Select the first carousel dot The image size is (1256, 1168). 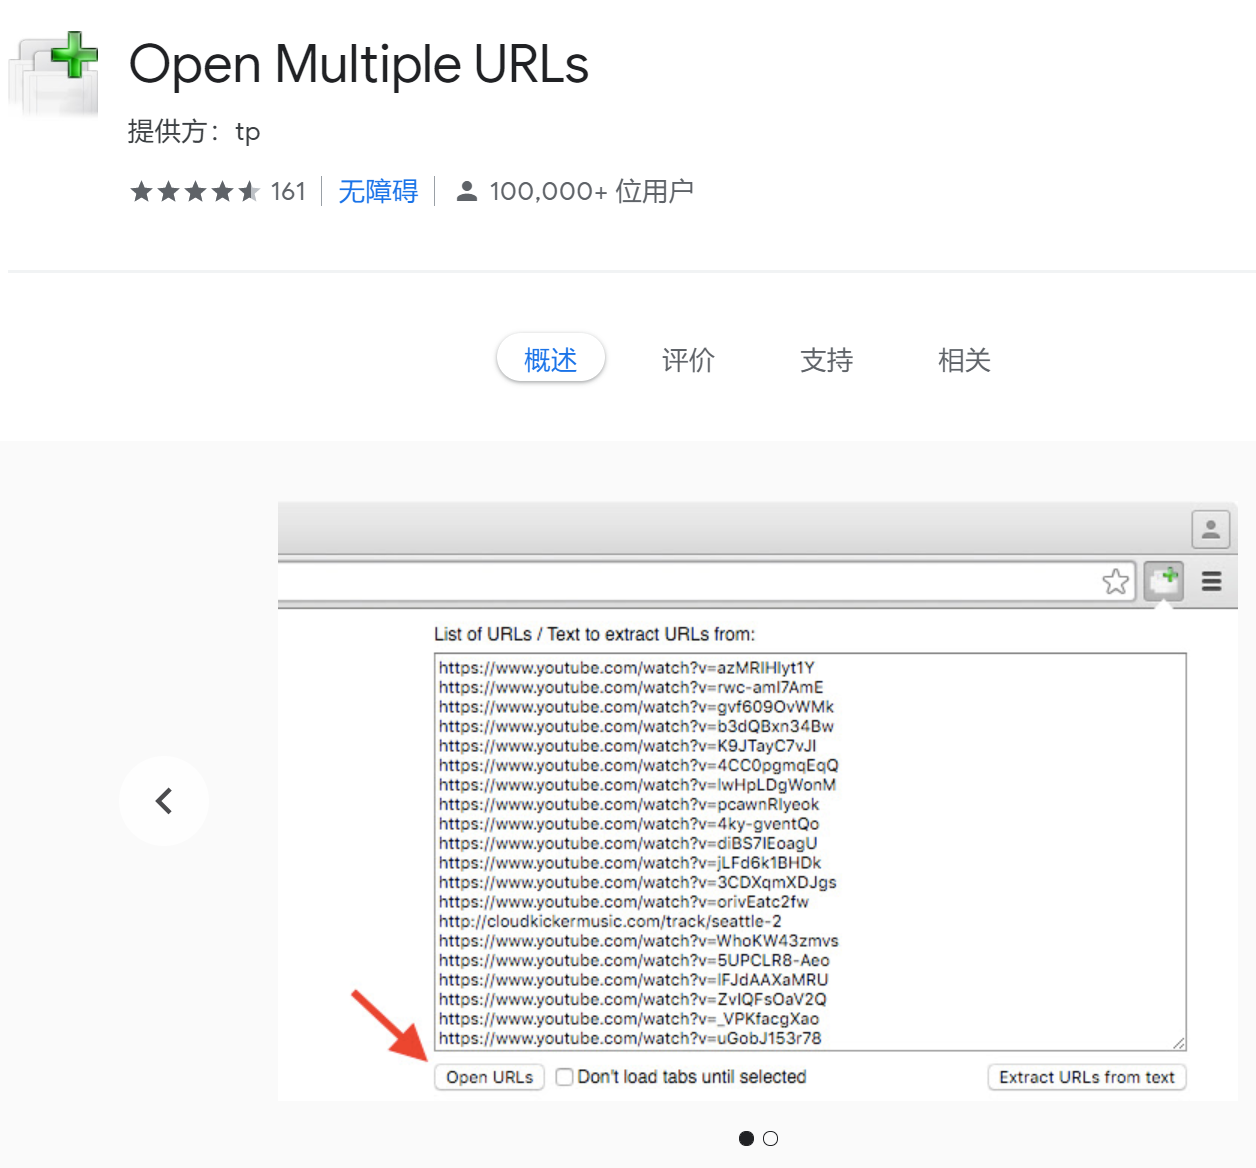click(746, 1138)
